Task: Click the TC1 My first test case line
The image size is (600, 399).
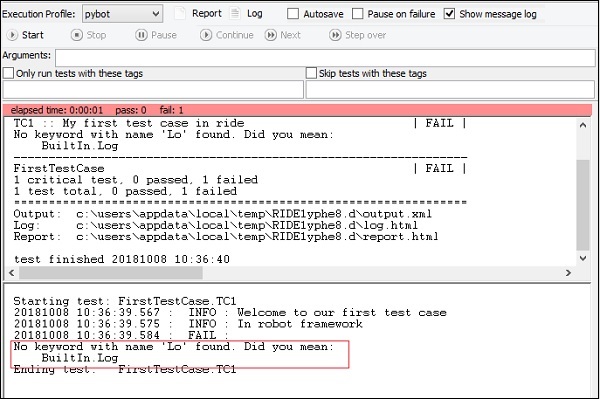Action: pos(240,123)
